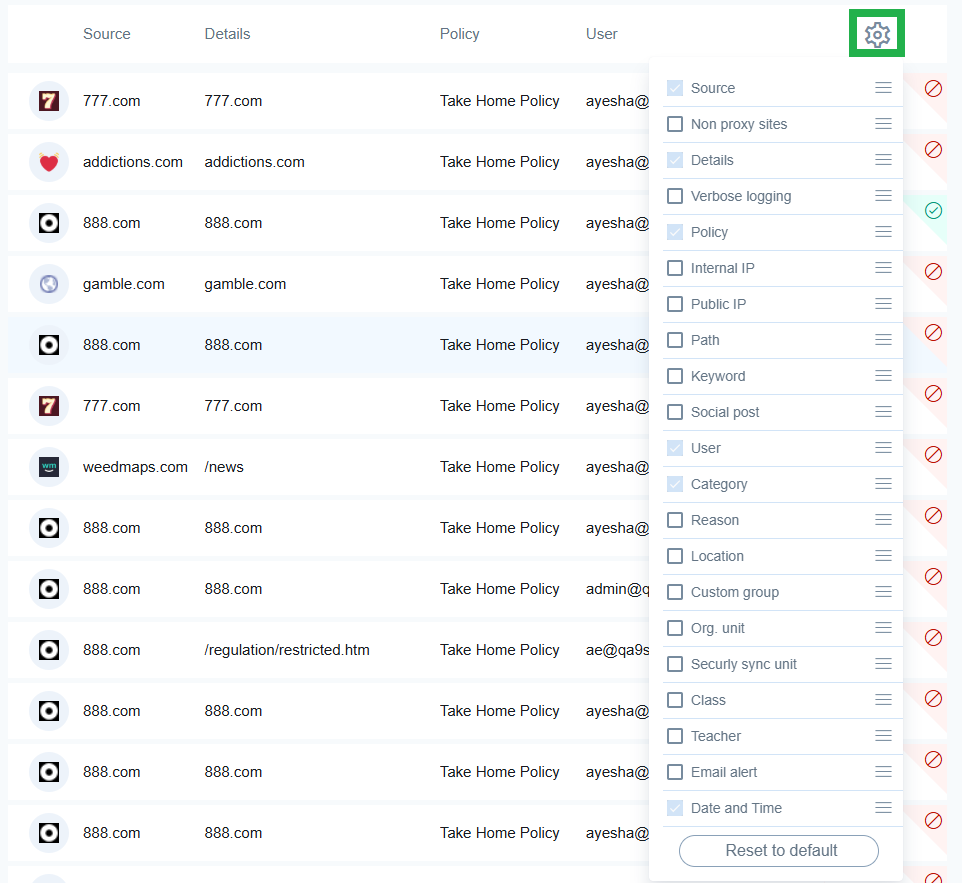Click the reorder handle next to Source

pyautogui.click(x=883, y=88)
